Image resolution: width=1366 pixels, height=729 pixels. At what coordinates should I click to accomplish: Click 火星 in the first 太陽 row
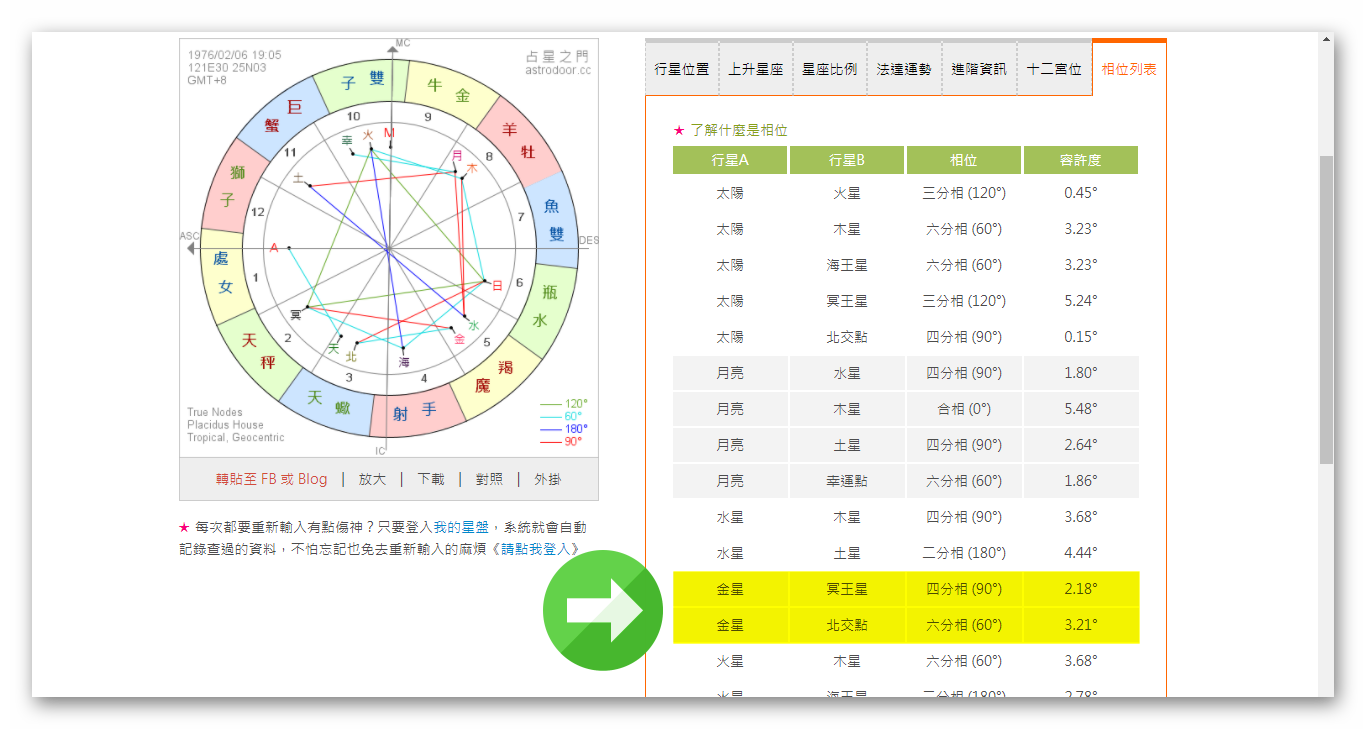pos(847,193)
